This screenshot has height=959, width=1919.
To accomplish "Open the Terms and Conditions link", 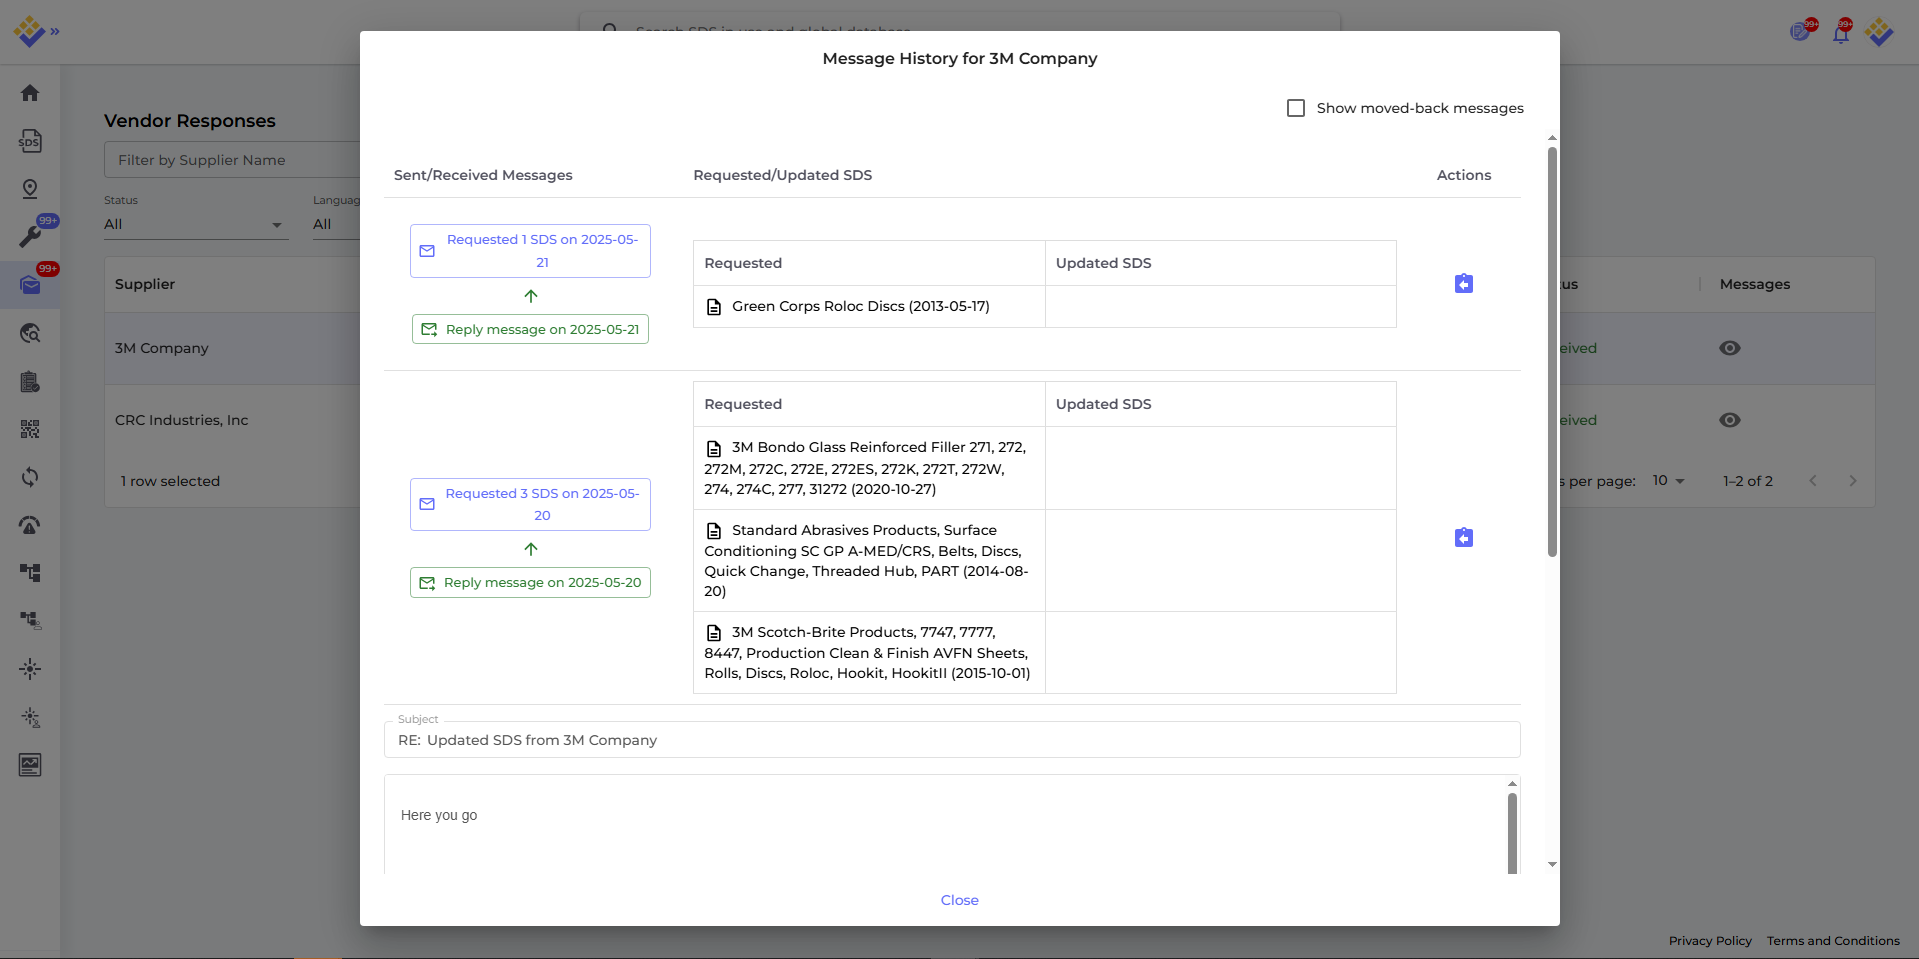I will [1833, 941].
